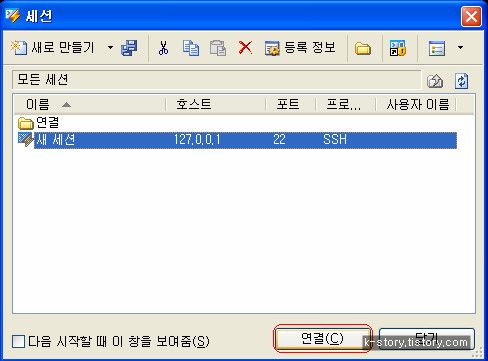Go up one folder level icon
The width and height of the screenshot is (488, 361).
click(x=435, y=81)
